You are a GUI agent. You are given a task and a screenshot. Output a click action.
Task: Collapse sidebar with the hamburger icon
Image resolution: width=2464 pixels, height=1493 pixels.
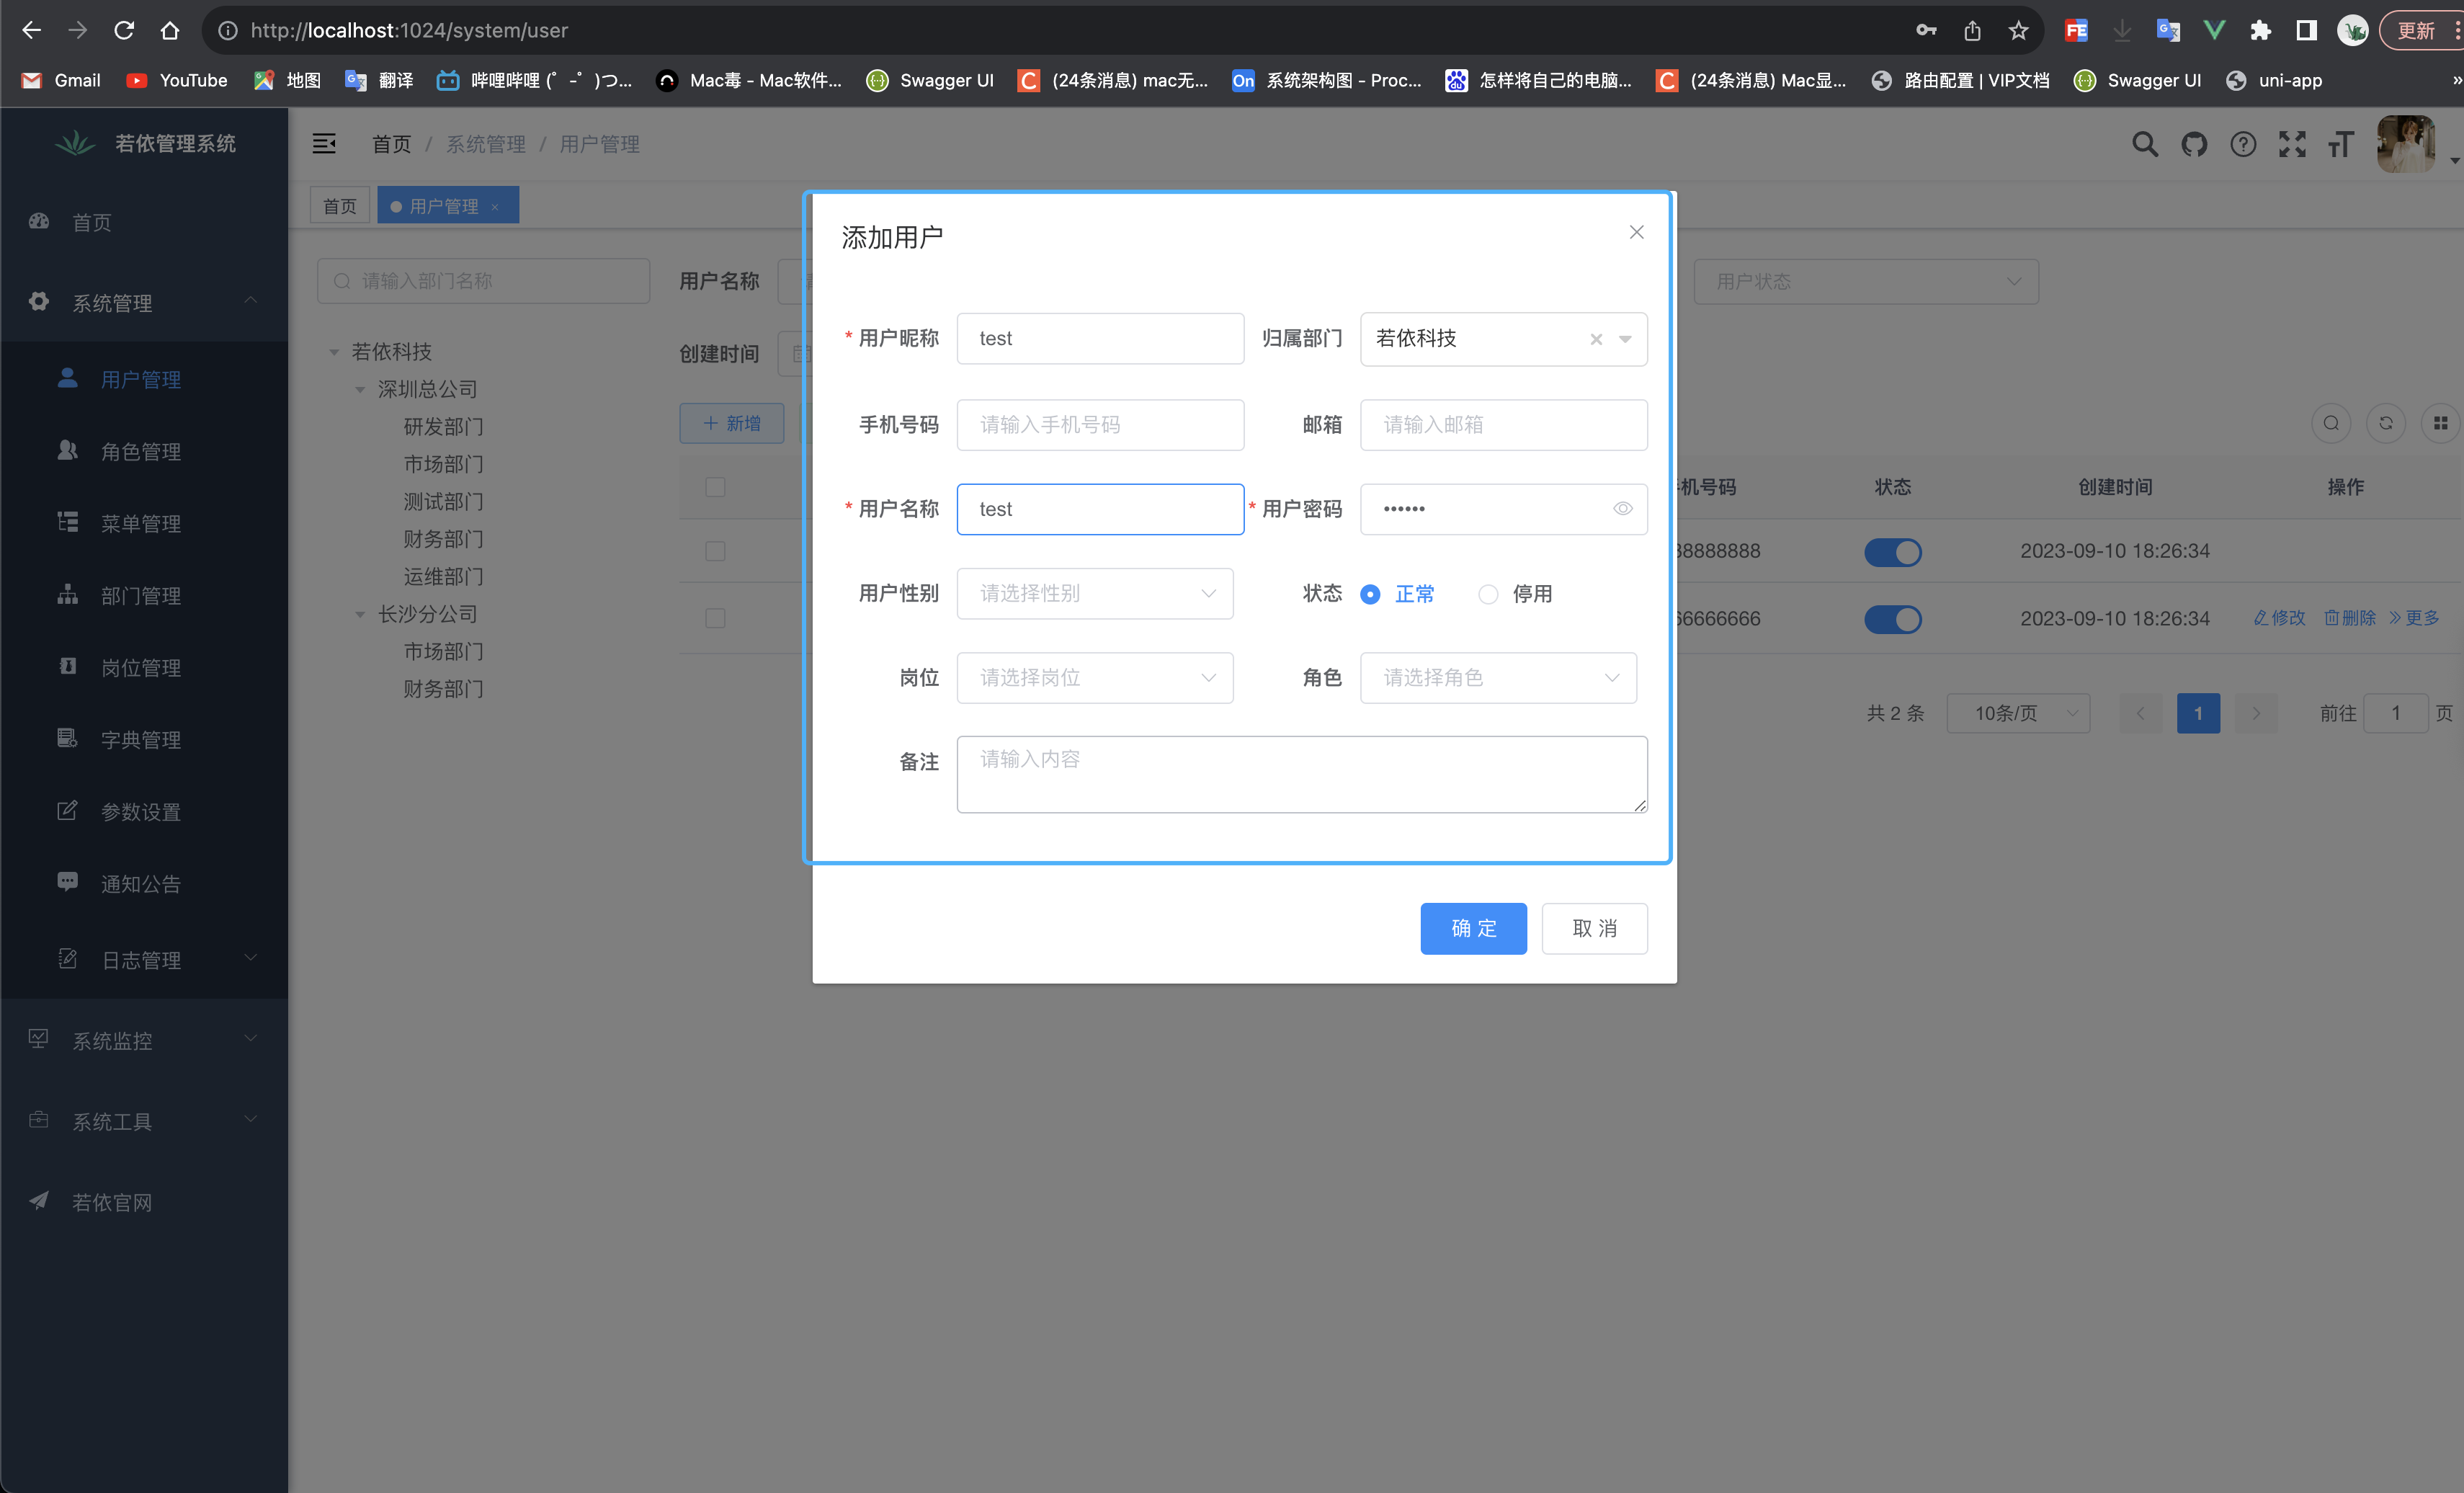324,144
